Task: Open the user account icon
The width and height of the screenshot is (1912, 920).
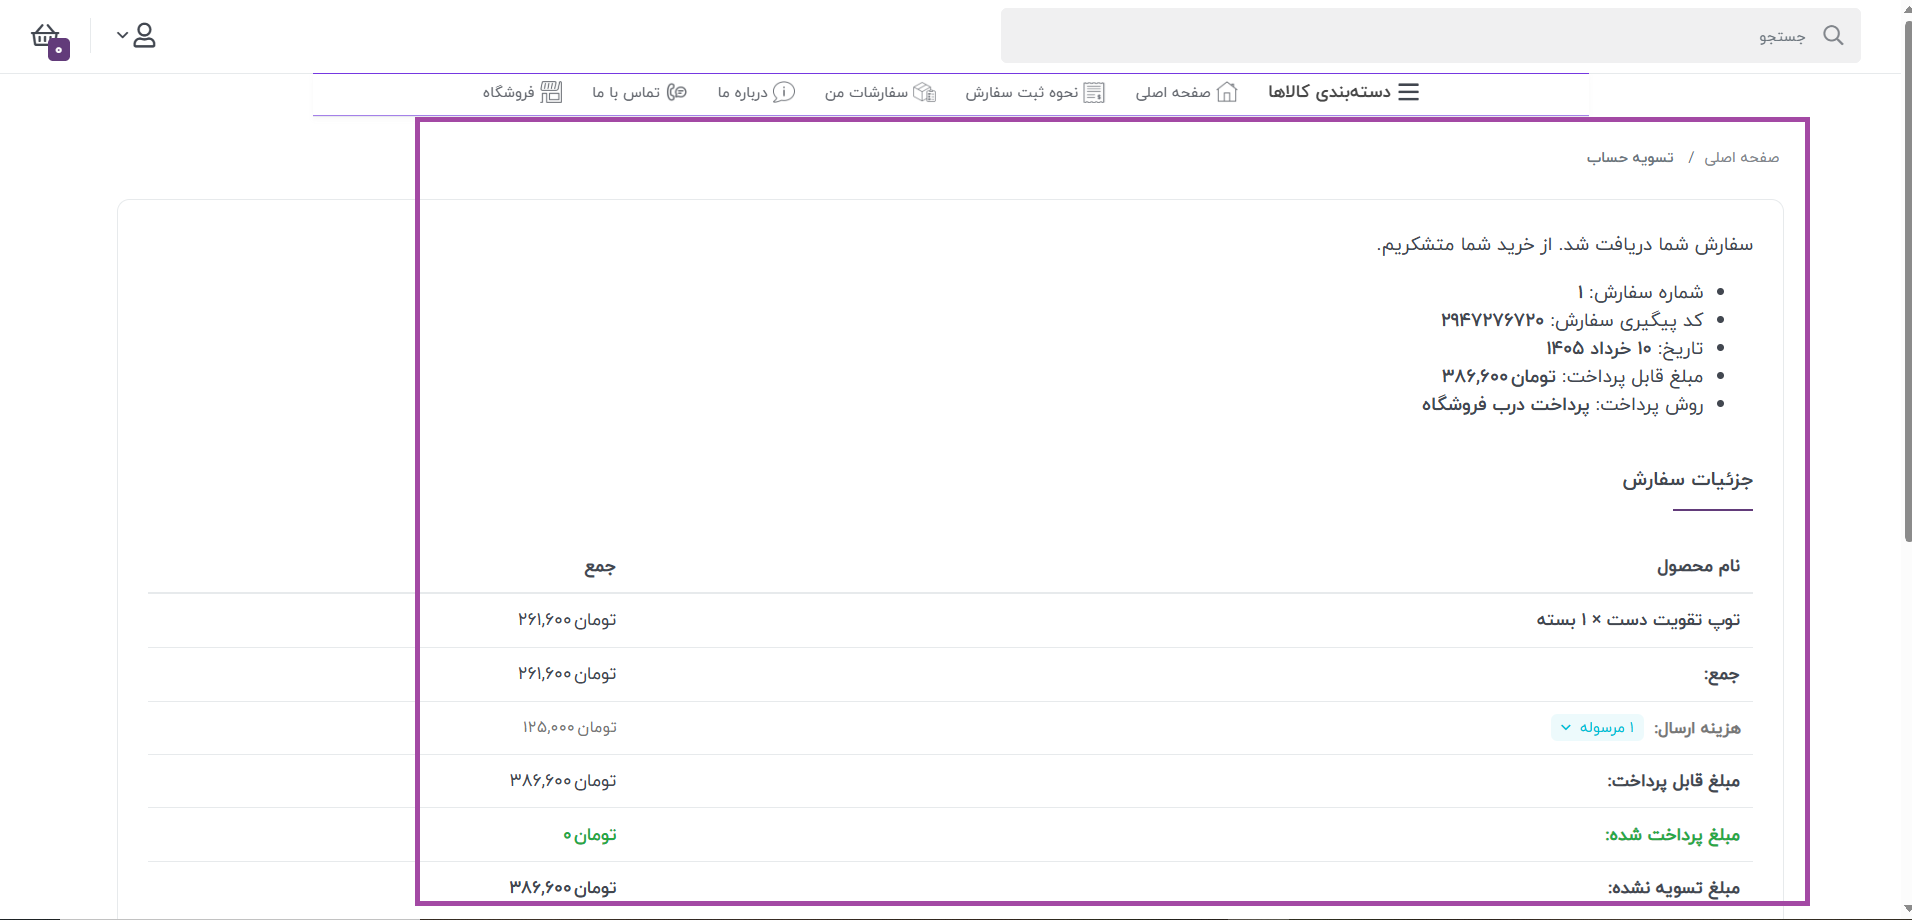Action: (145, 36)
